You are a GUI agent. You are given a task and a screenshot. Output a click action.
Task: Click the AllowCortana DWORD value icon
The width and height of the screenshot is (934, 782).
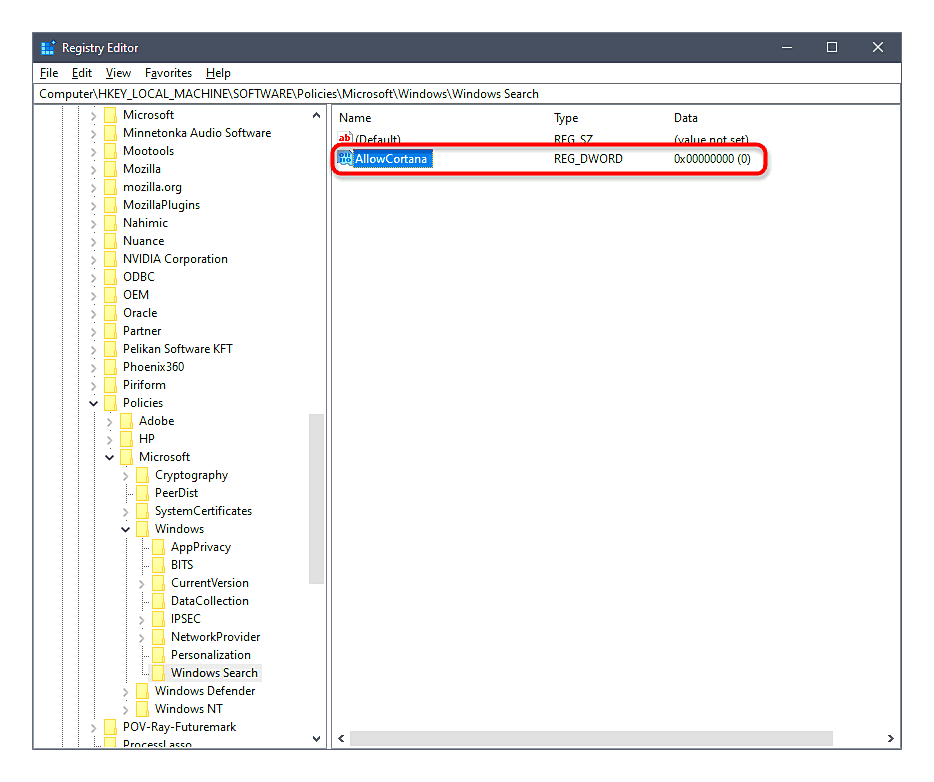345,159
